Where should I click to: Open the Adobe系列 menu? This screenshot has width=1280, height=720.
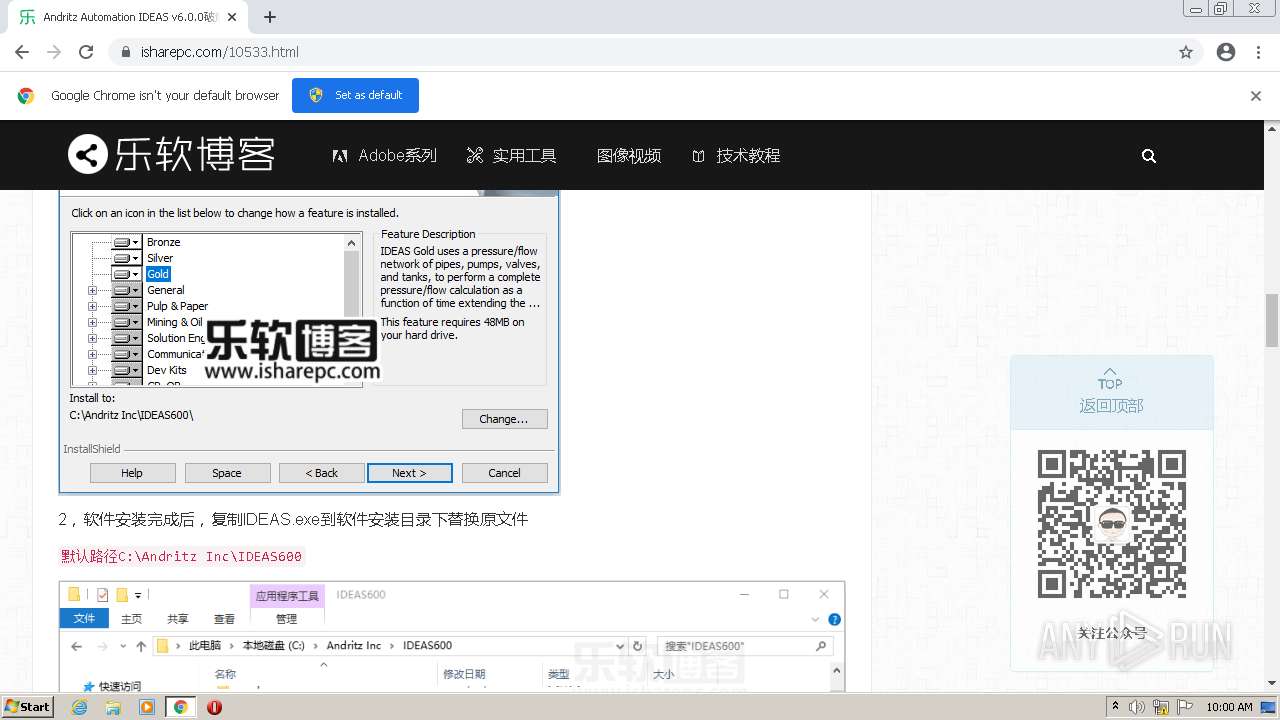click(x=385, y=155)
